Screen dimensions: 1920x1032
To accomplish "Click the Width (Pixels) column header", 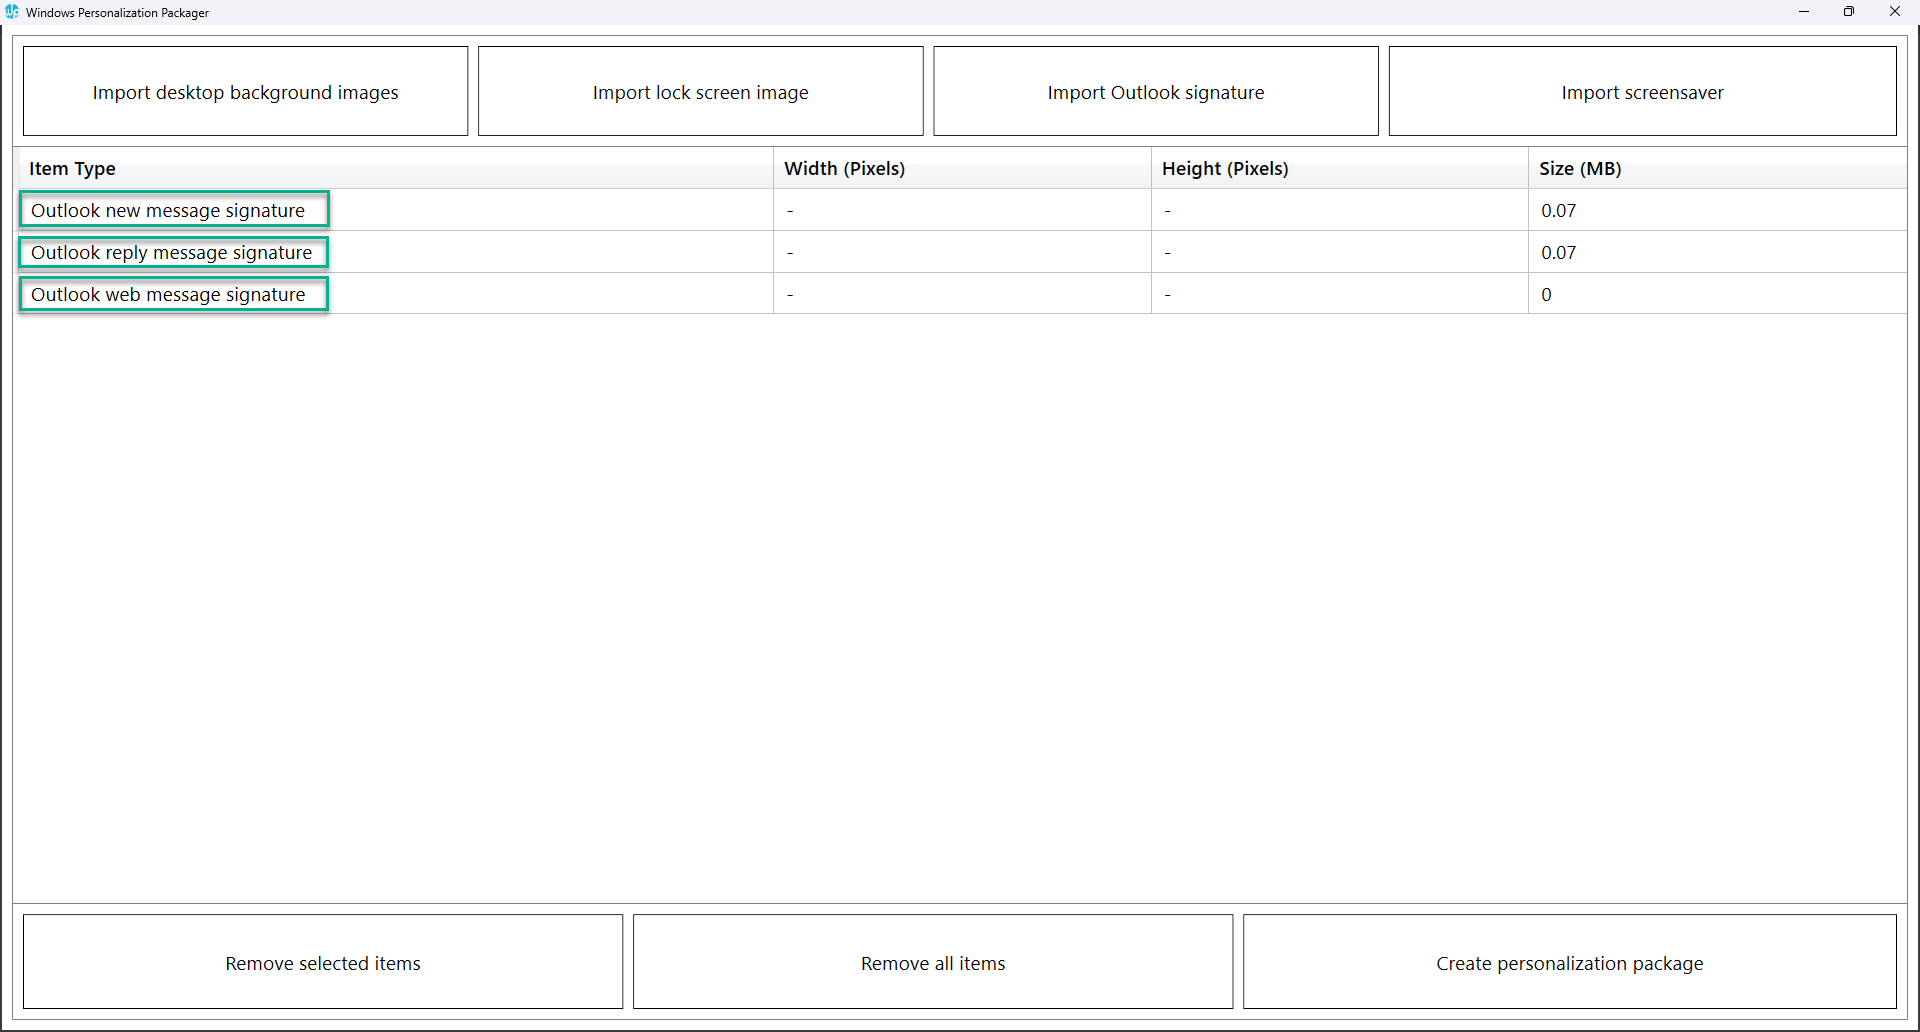I will point(844,169).
